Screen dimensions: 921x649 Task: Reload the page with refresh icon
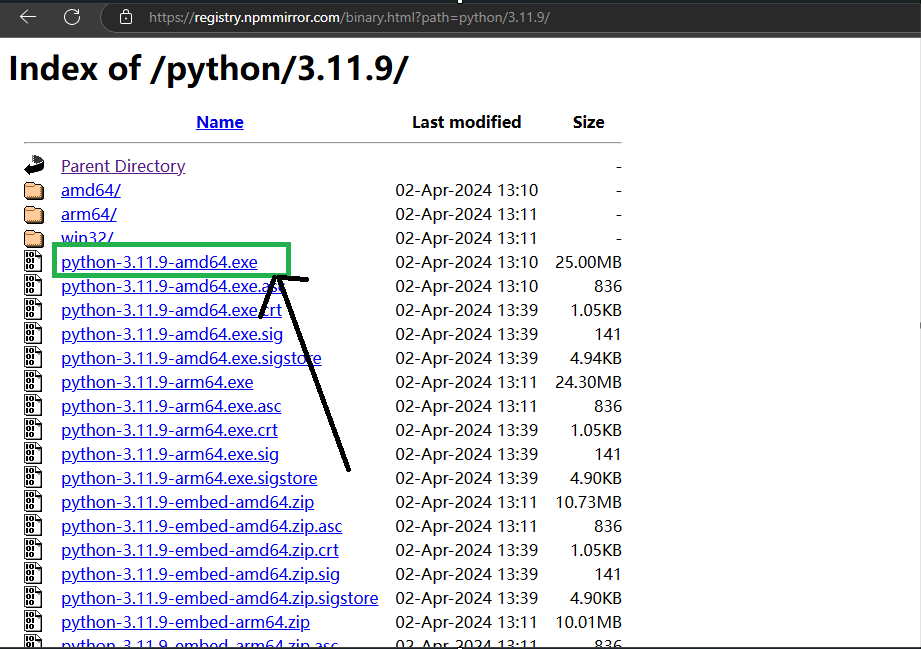72,17
